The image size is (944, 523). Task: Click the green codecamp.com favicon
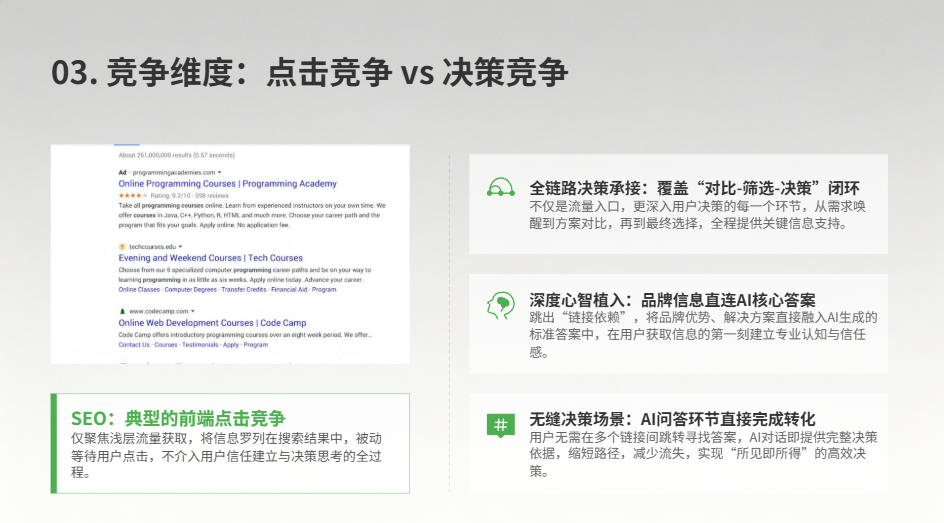click(x=122, y=311)
